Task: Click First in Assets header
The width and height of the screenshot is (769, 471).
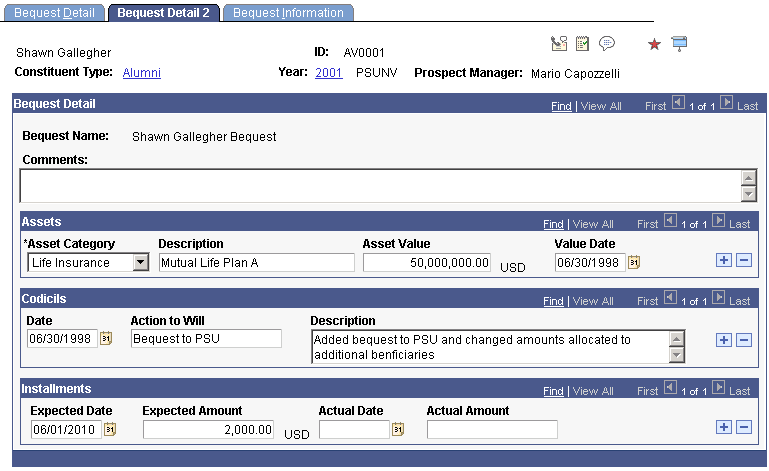Action: point(647,224)
